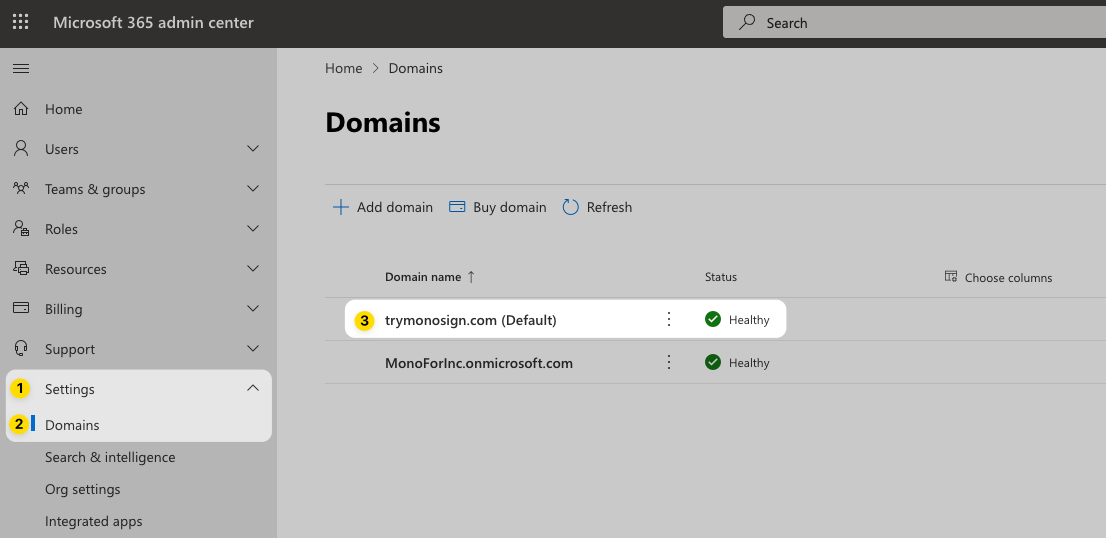The image size is (1106, 538).
Task: Click Healthy status text for MonoForInc.onmicrosoft.com
Action: point(749,363)
